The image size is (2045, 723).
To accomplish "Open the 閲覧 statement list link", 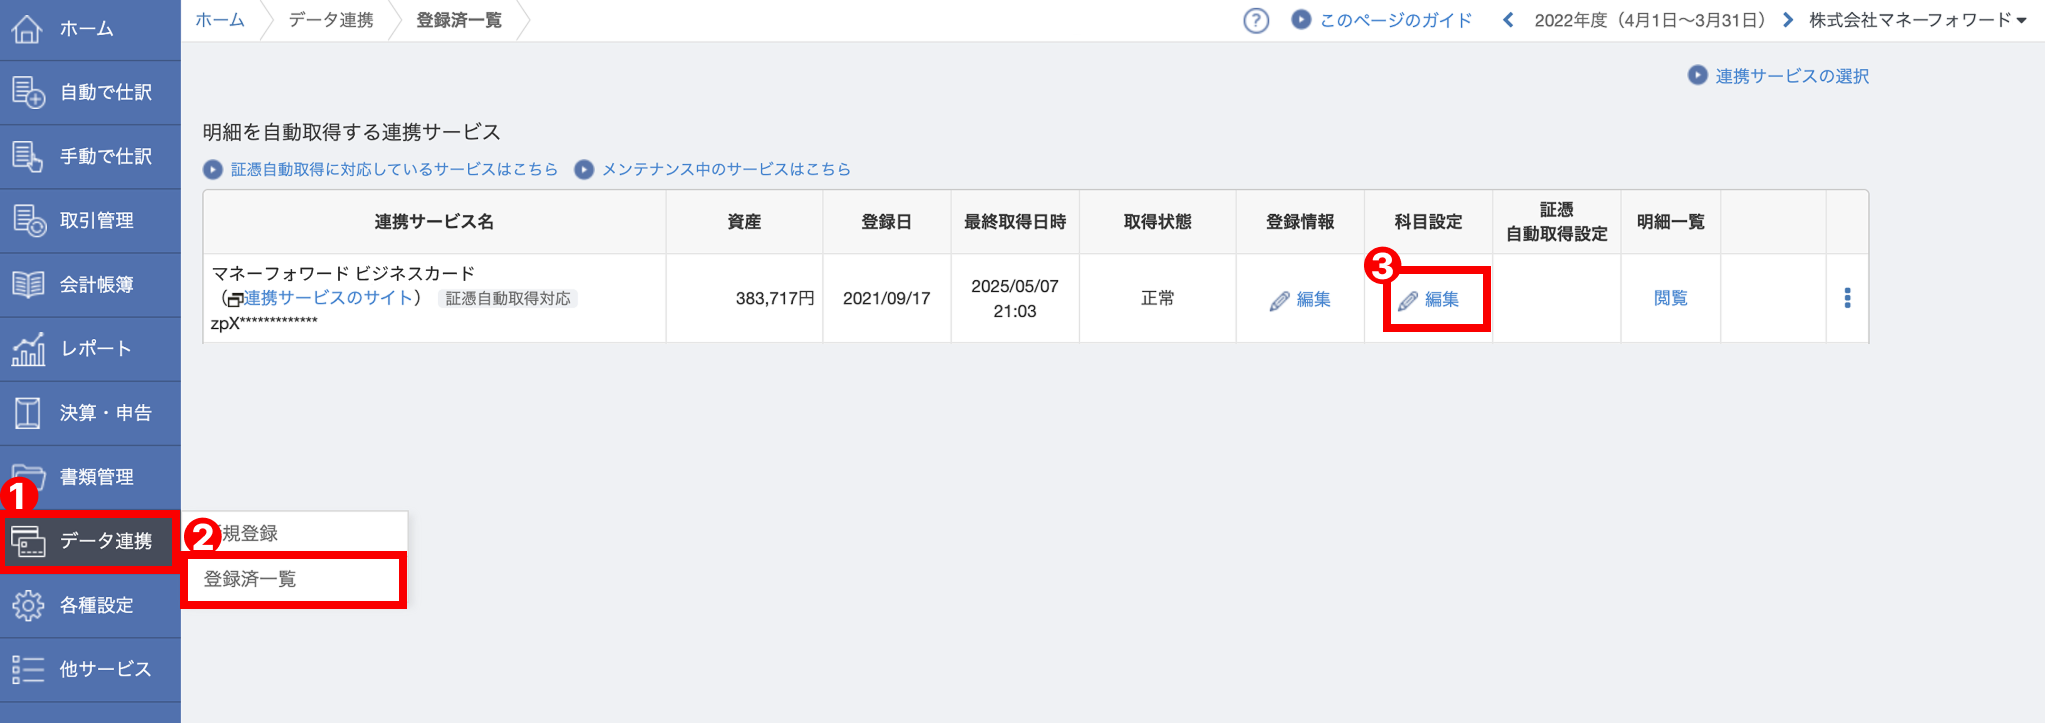I will point(1670,298).
